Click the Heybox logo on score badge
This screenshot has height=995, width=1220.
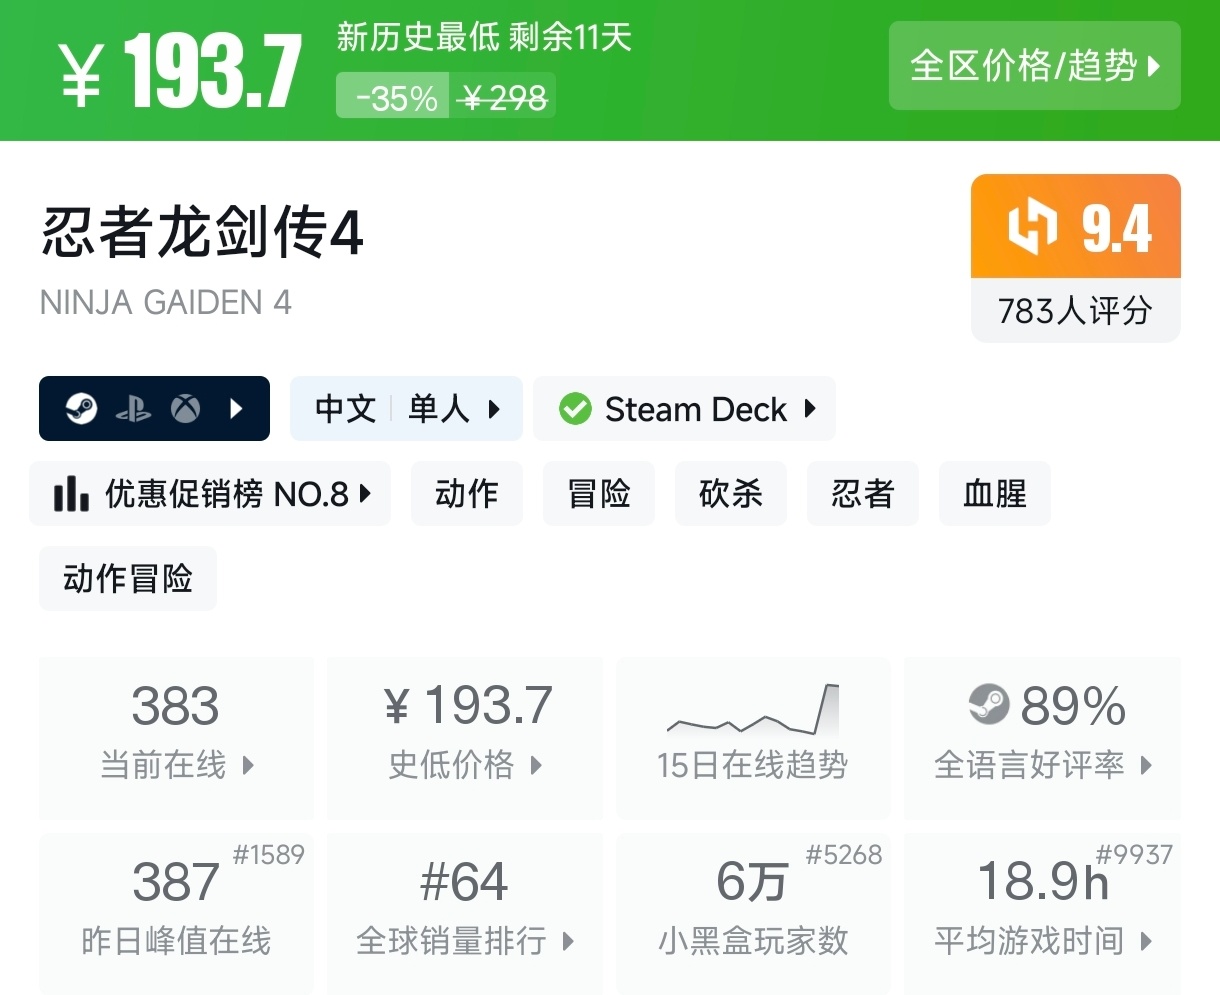[1032, 226]
